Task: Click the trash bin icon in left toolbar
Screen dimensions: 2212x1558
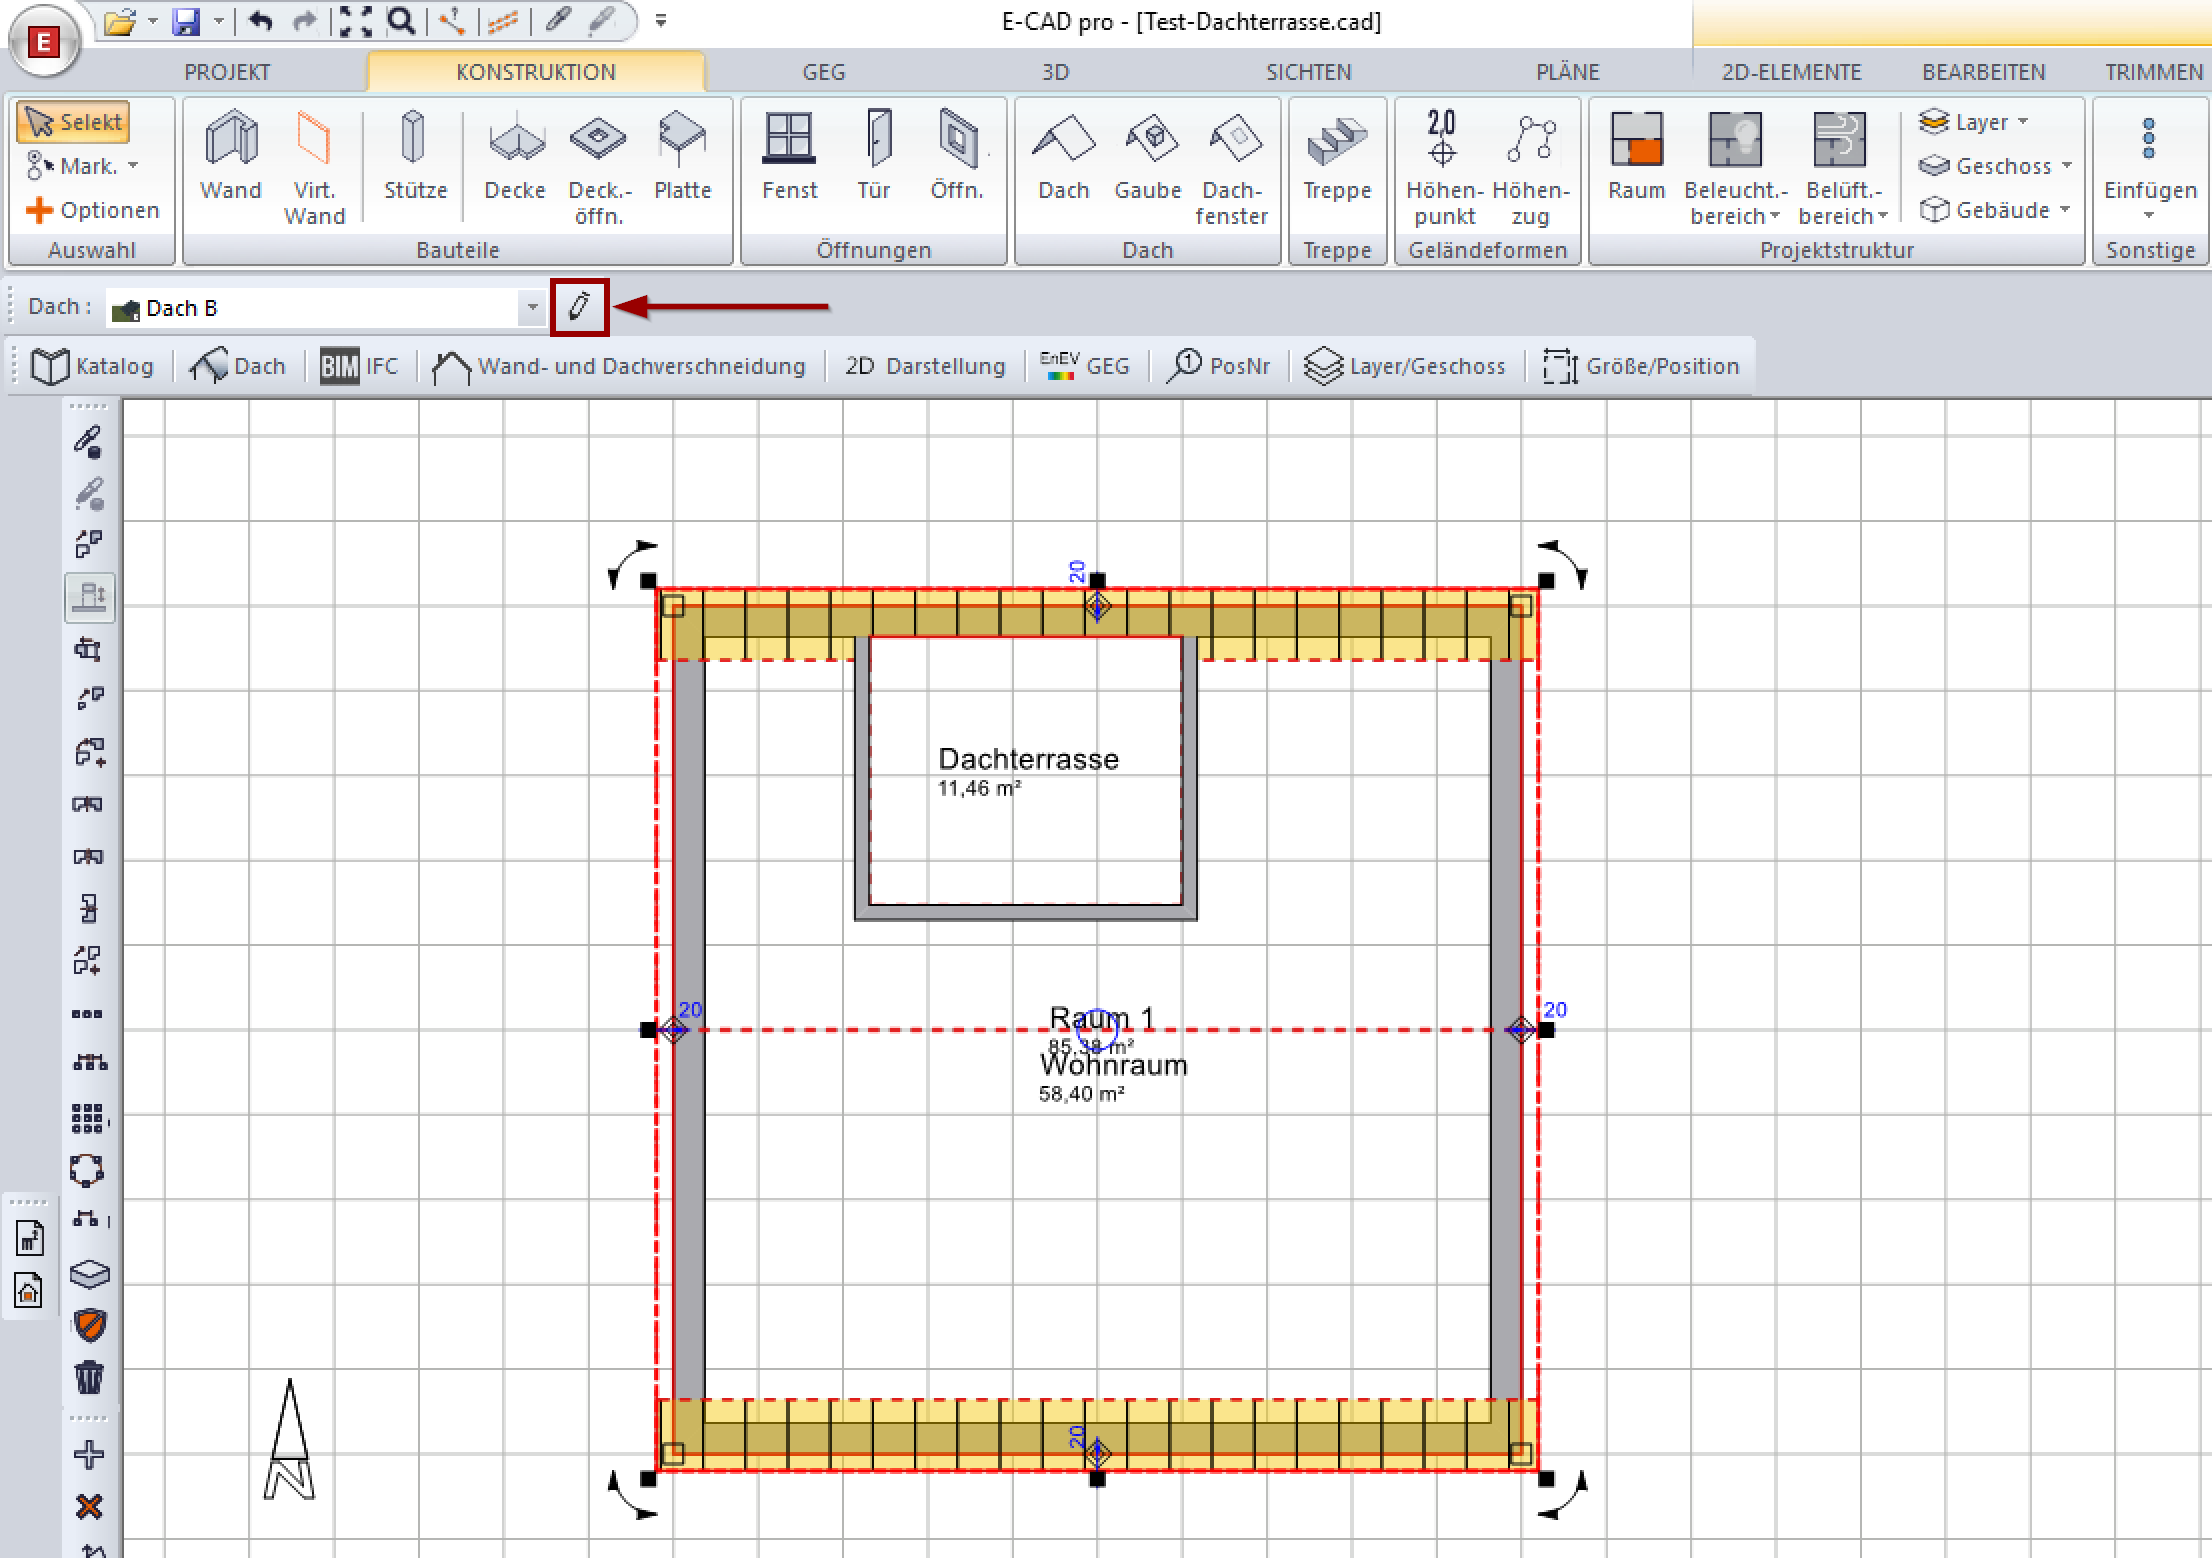Action: click(x=89, y=1377)
